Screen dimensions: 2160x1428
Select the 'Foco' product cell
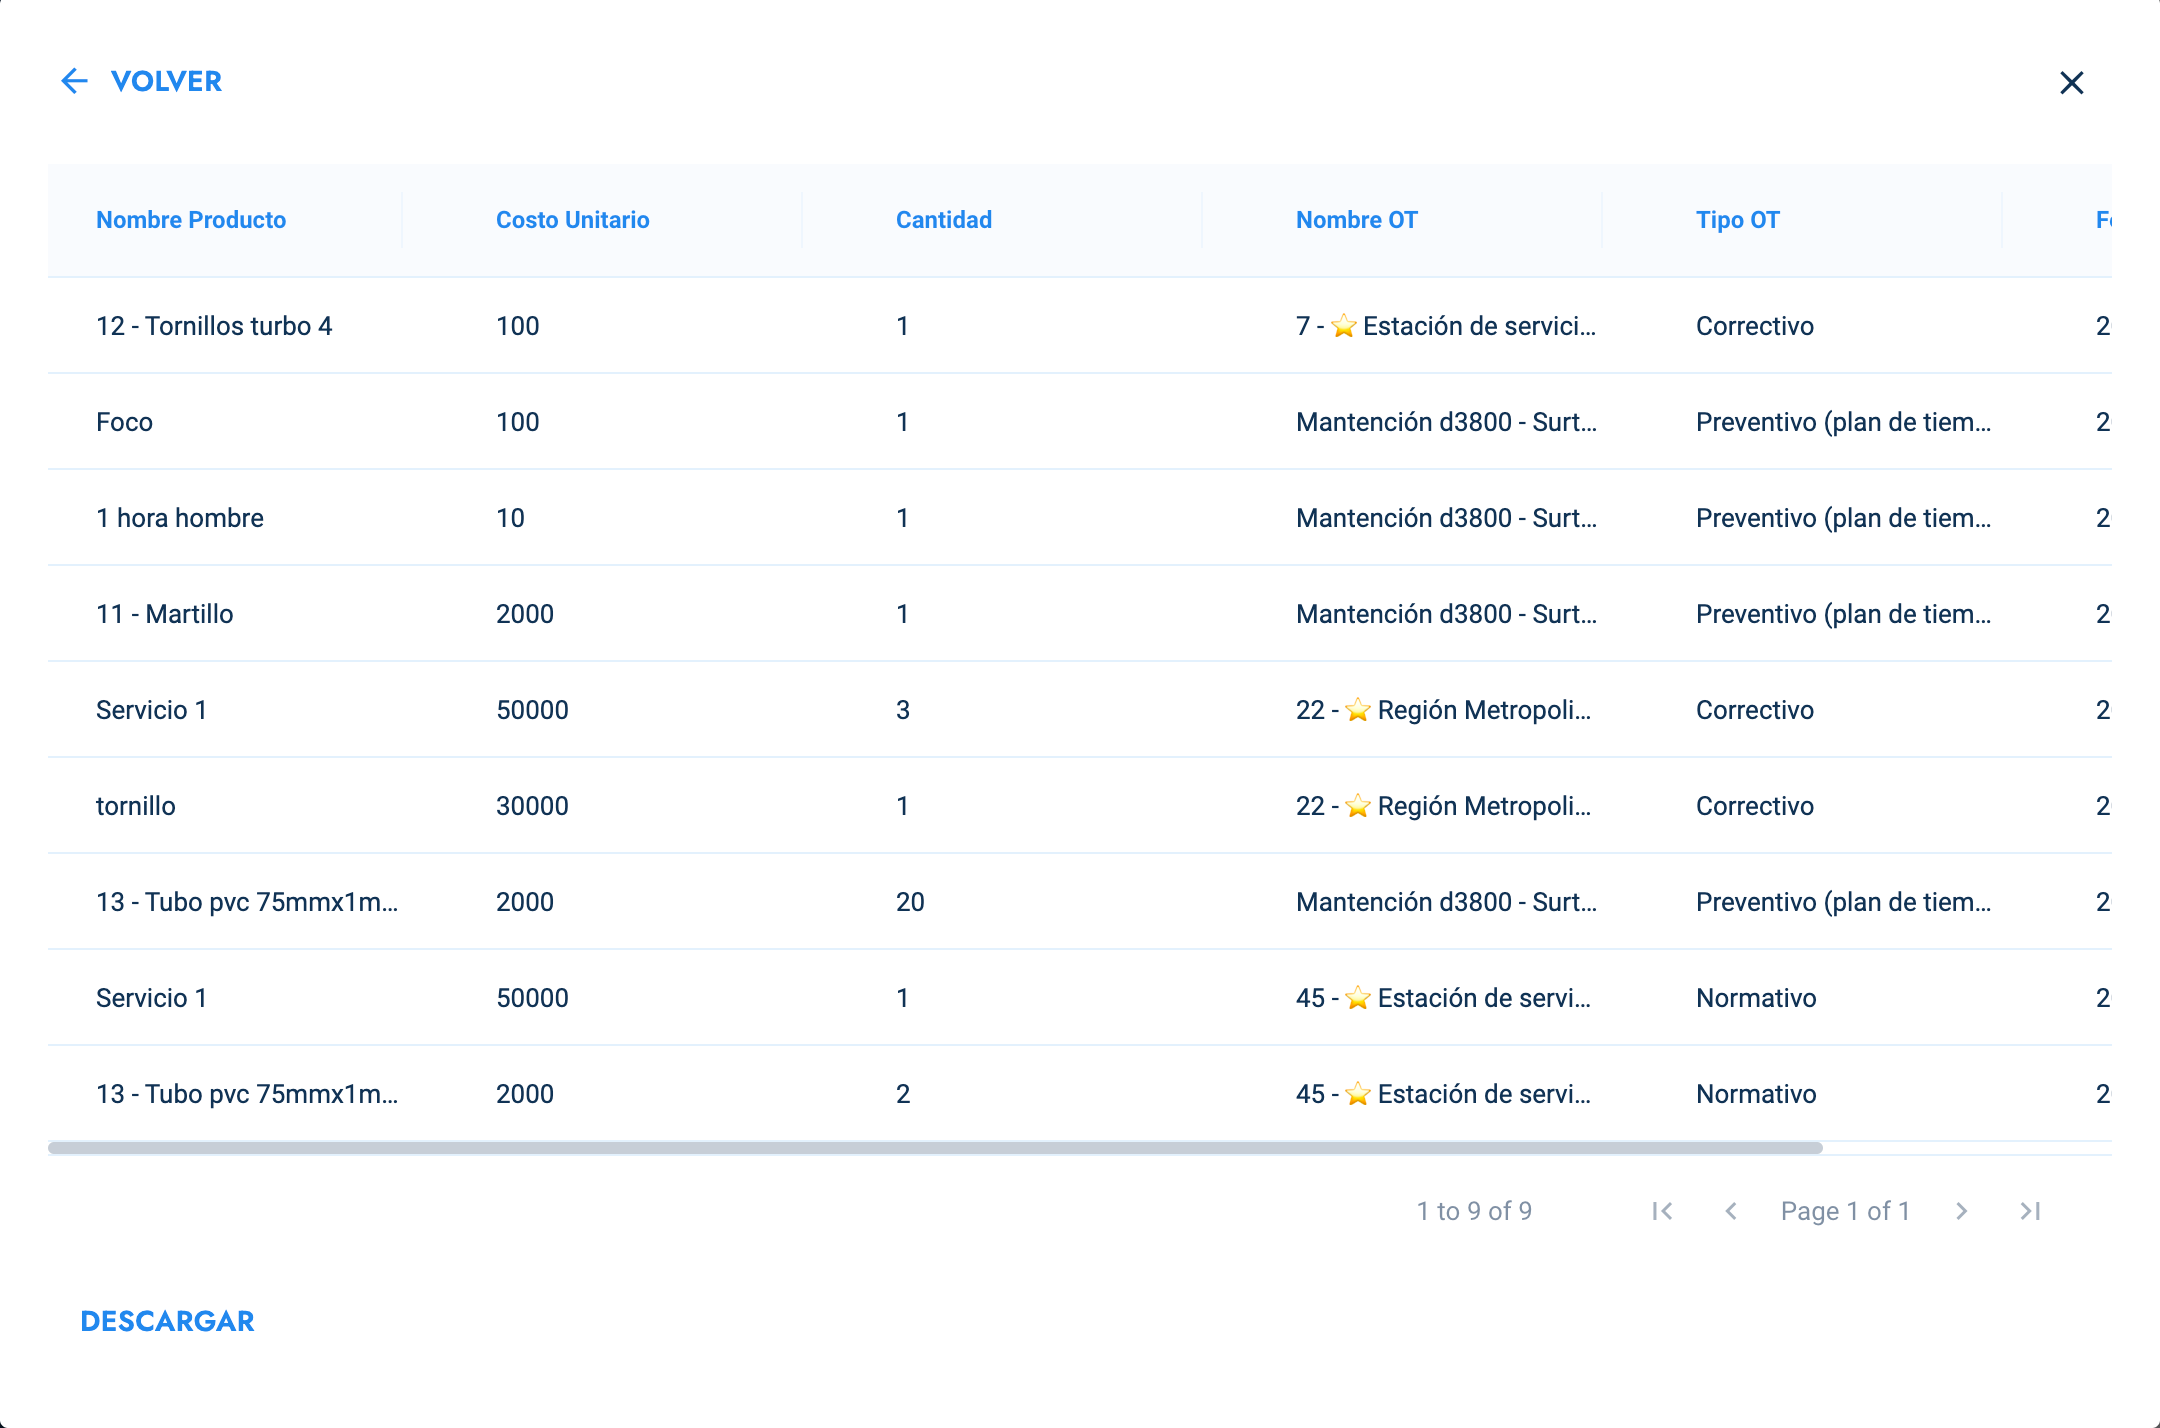[124, 422]
